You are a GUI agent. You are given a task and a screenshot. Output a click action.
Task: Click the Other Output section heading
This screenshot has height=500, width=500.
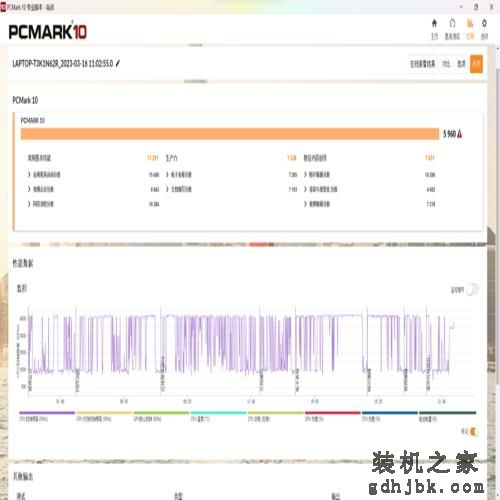tap(23, 477)
